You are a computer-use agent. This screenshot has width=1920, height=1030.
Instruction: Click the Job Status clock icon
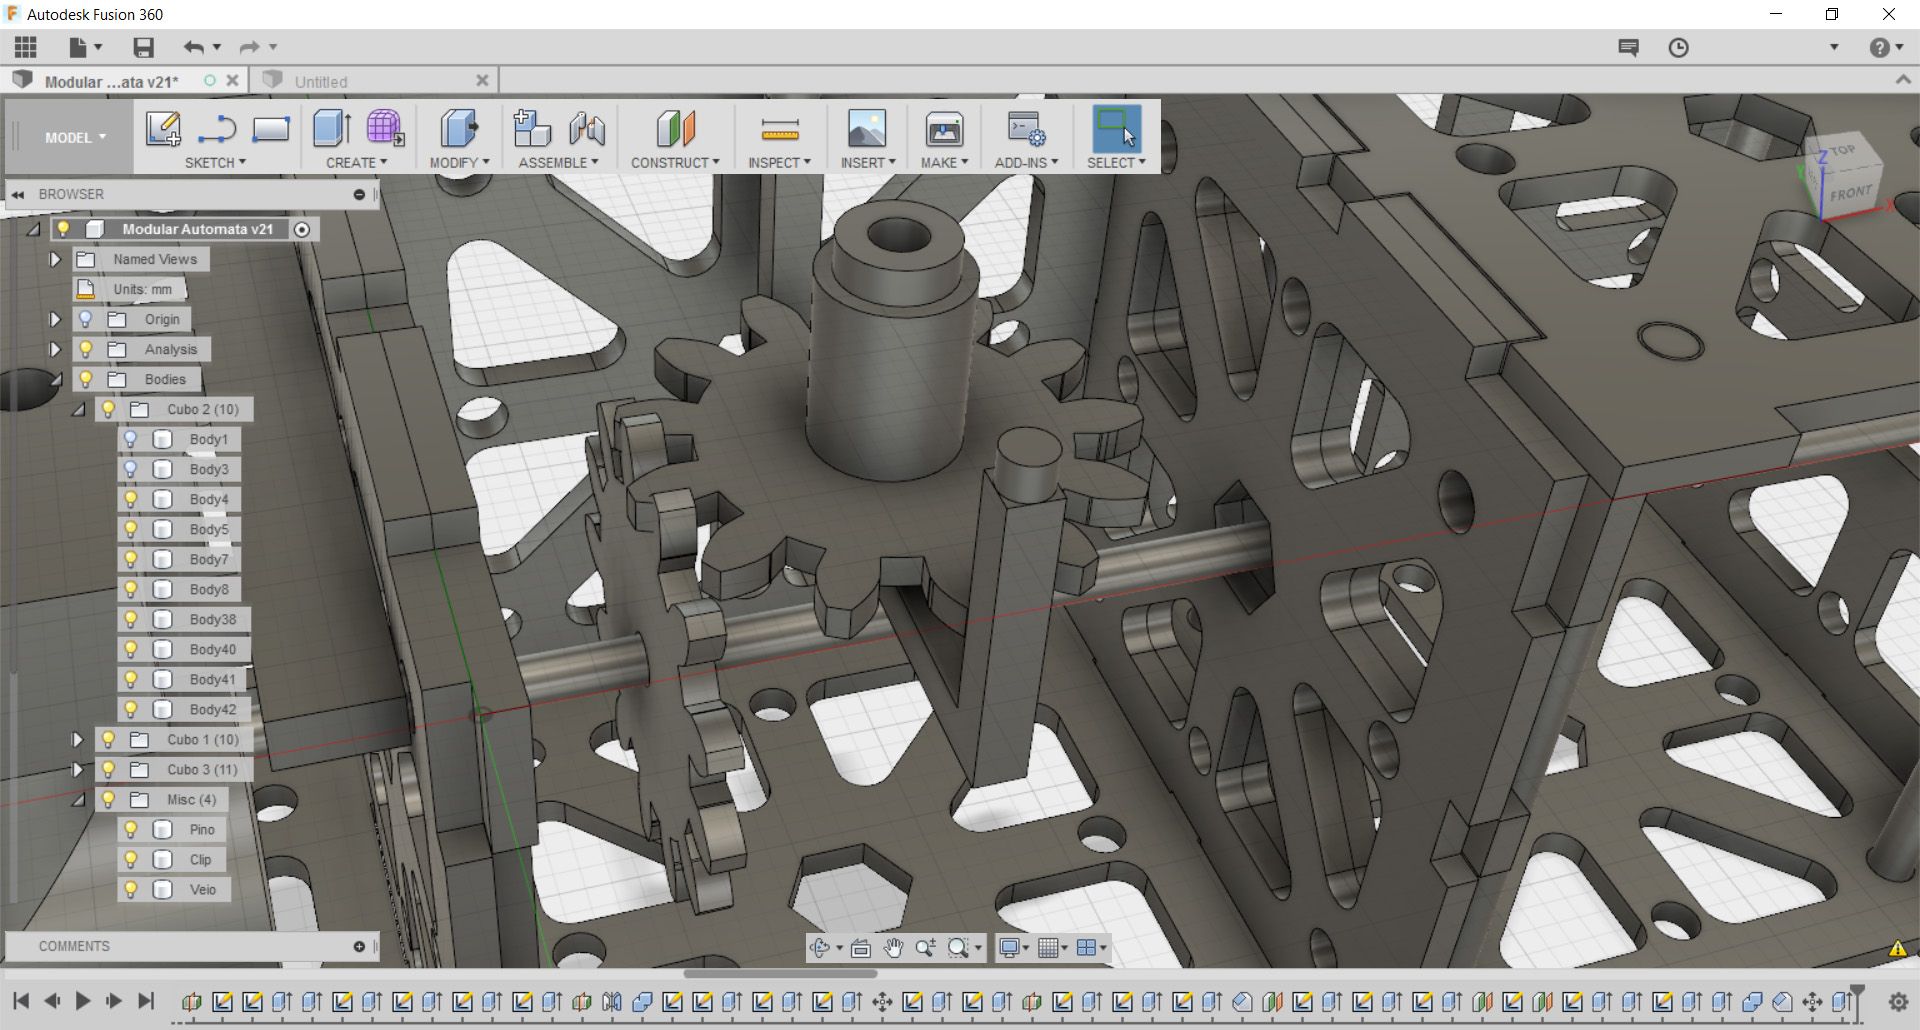point(1678,47)
